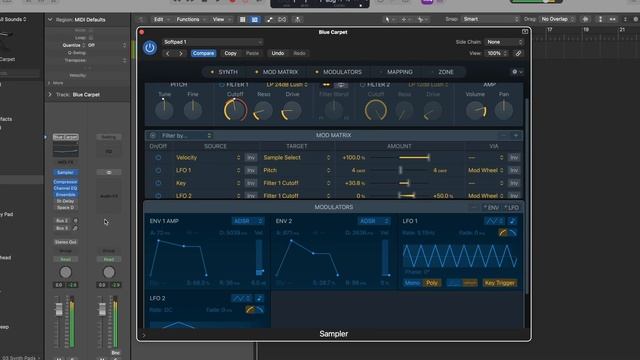Toggle LFO 1 mod routing on/off
The width and height of the screenshot is (640, 360).
tap(158, 170)
